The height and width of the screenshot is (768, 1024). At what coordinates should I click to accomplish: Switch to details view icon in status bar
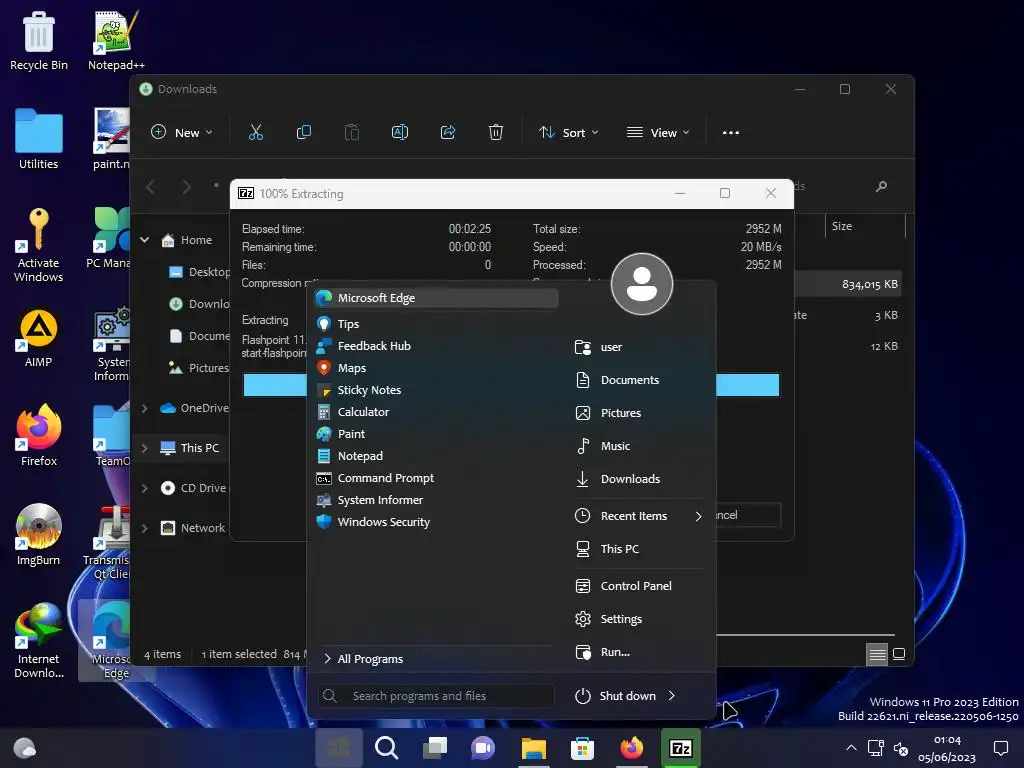point(877,654)
